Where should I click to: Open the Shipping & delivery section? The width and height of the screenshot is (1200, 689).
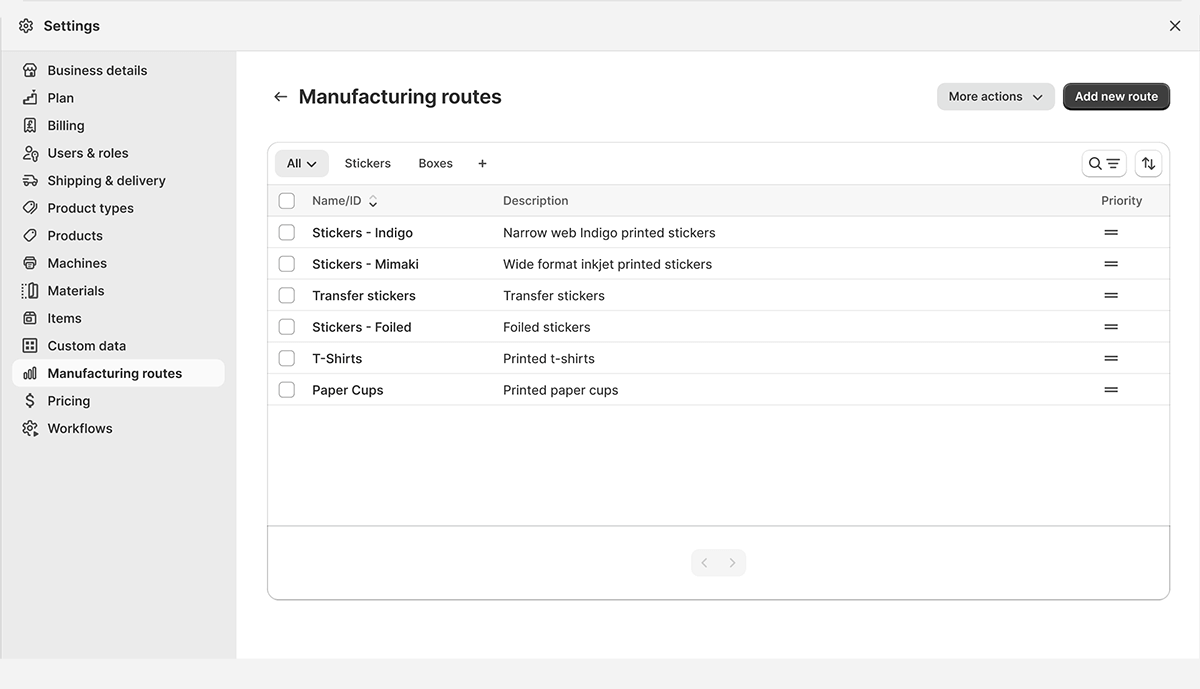pyautogui.click(x=106, y=180)
